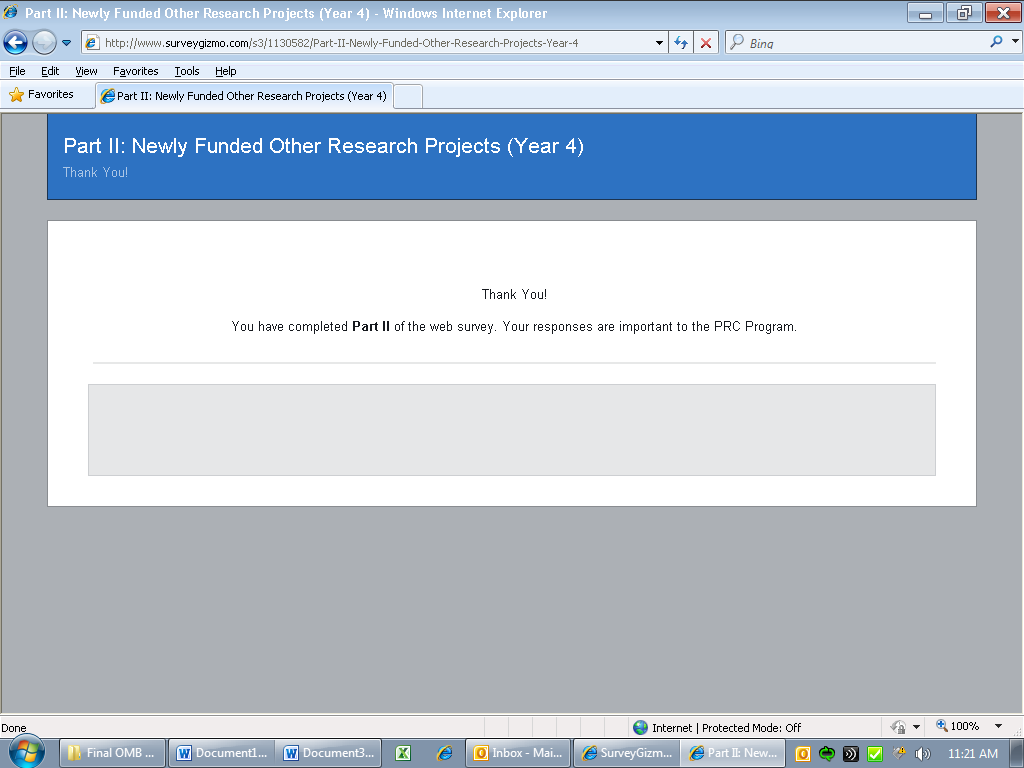Click the tray icon beside volume
This screenshot has width=1024, height=768.
(x=899, y=753)
